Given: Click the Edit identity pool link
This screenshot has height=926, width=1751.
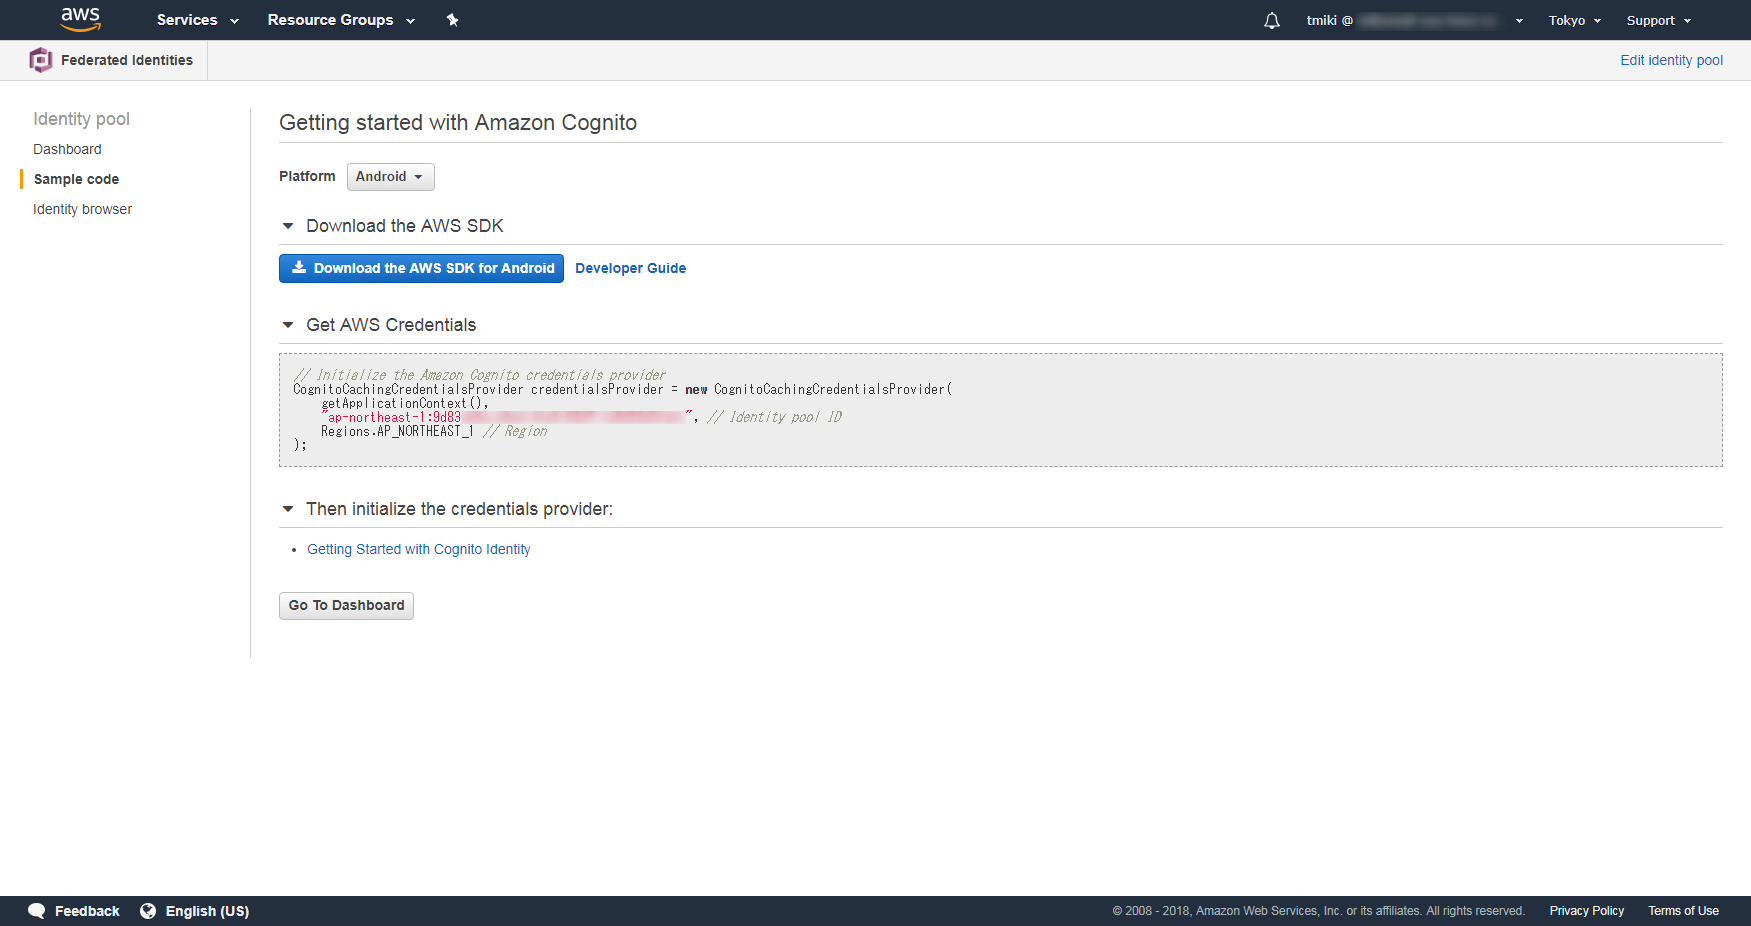Looking at the screenshot, I should coord(1670,60).
